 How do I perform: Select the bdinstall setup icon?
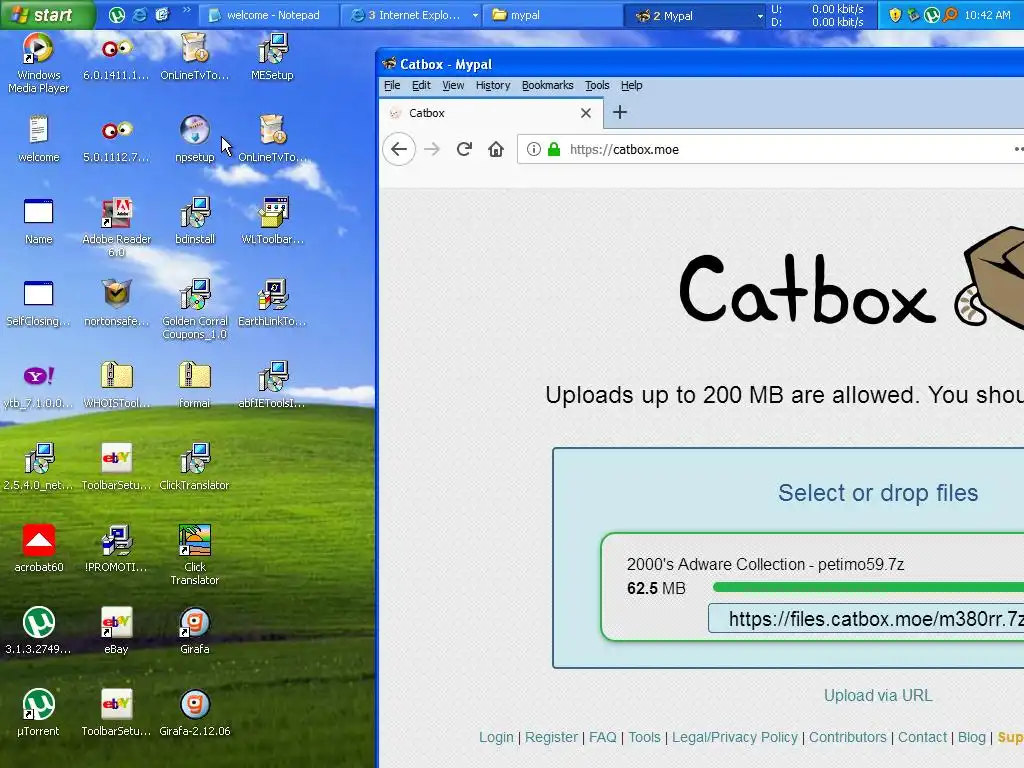click(x=195, y=221)
